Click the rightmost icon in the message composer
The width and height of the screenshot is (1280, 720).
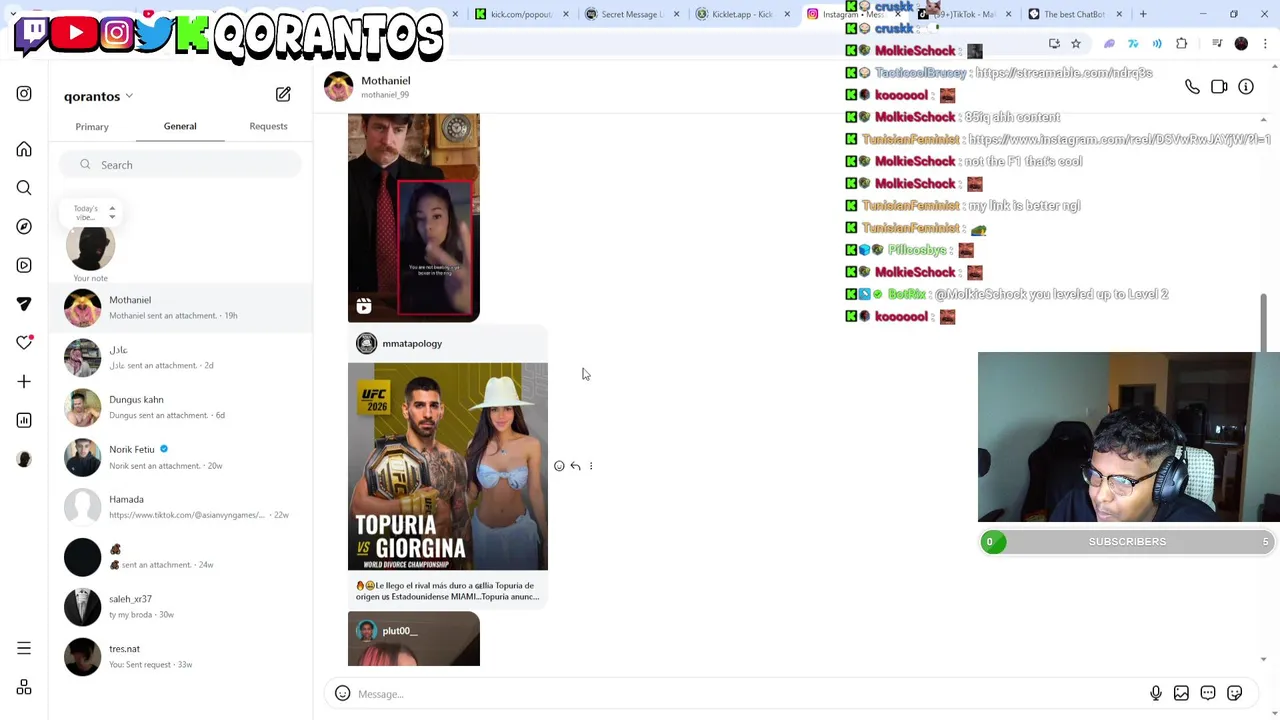[1235, 694]
